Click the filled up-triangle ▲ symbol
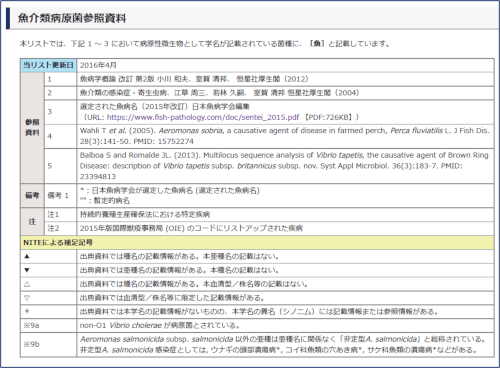The image size is (500, 368). [27, 256]
